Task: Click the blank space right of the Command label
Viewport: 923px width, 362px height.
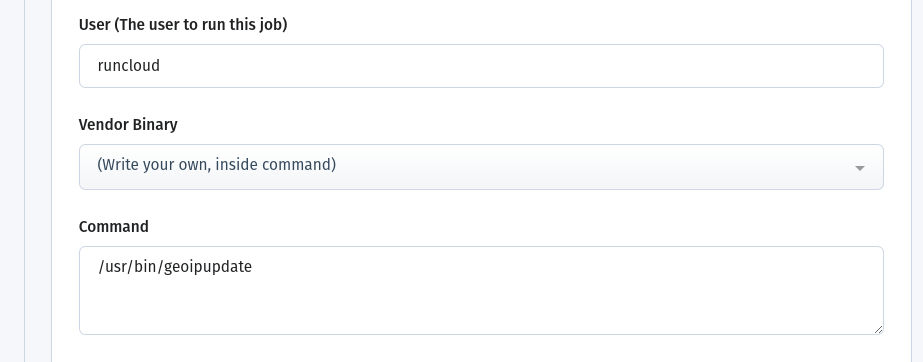Action: [x=512, y=227]
